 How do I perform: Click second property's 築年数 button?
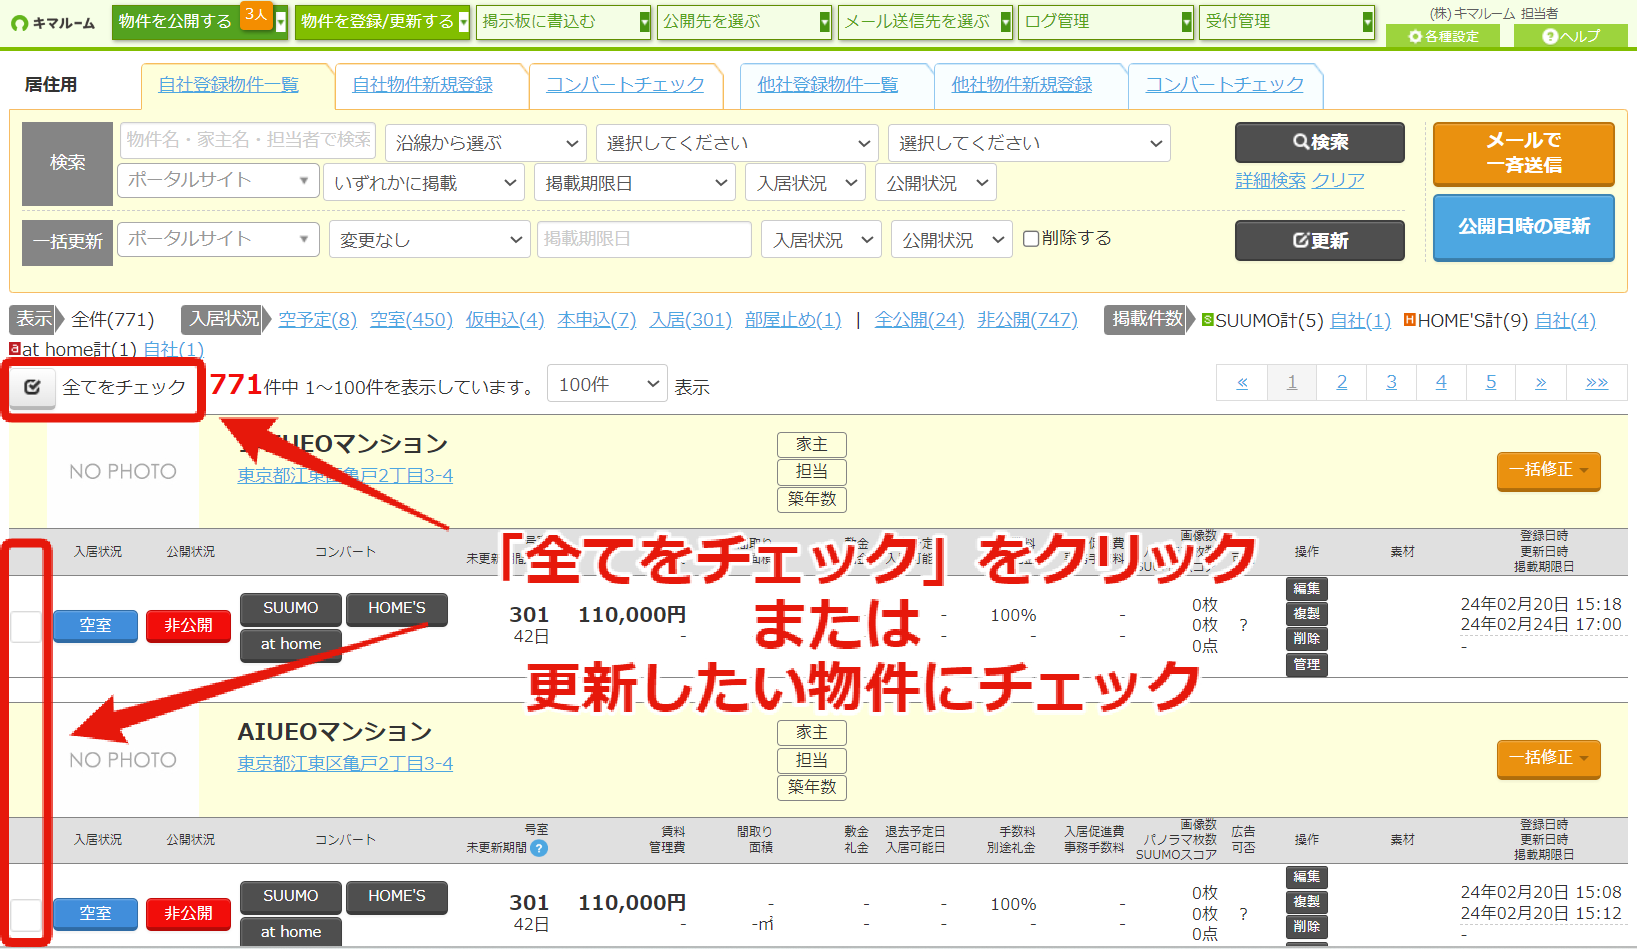[x=811, y=787]
